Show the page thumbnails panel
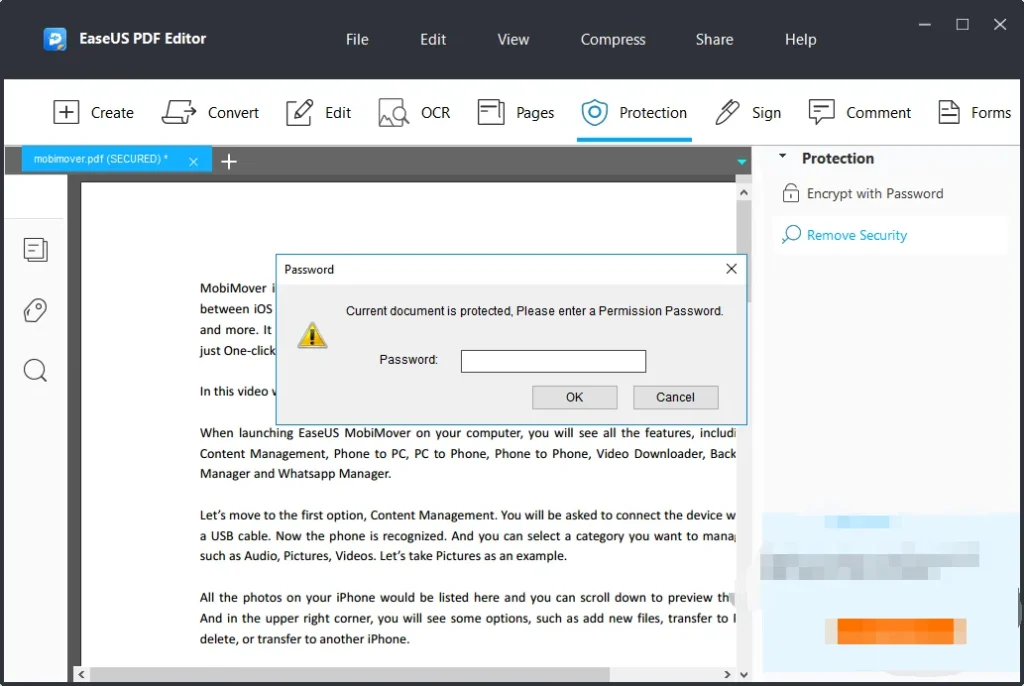Image resolution: width=1024 pixels, height=686 pixels. [35, 250]
